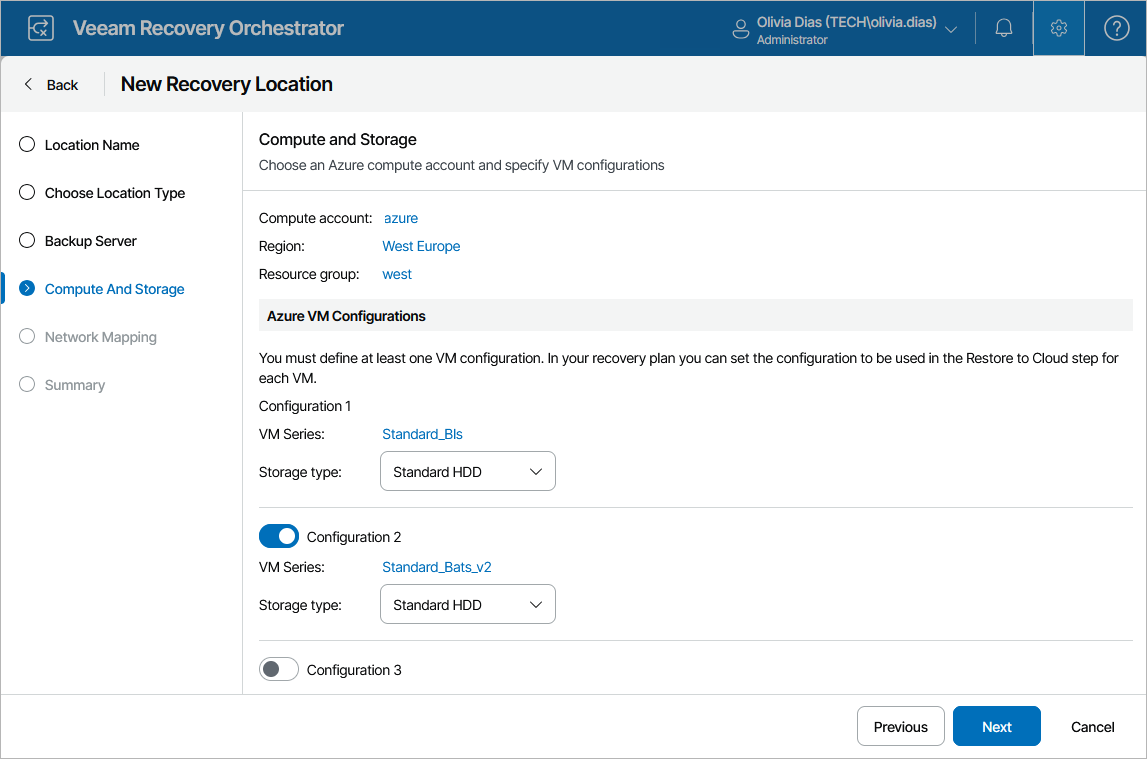Click the Previous button
The height and width of the screenshot is (759, 1147).
pyautogui.click(x=900, y=727)
